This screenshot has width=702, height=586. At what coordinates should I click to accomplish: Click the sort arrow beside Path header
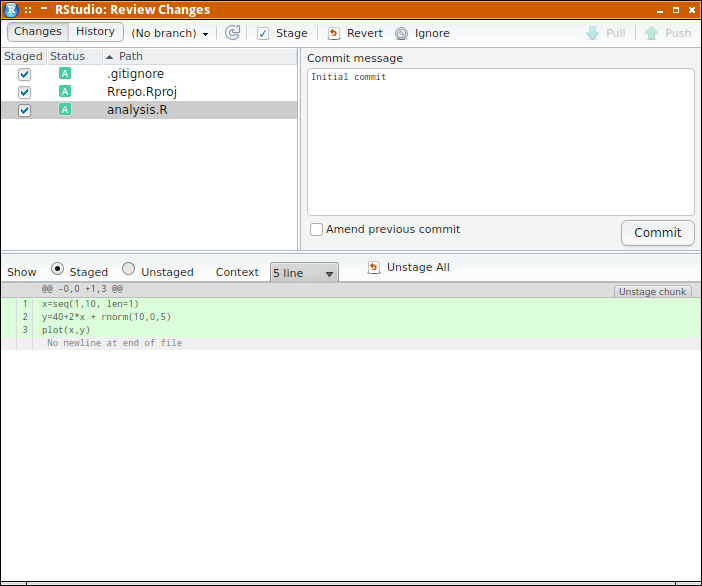point(109,57)
